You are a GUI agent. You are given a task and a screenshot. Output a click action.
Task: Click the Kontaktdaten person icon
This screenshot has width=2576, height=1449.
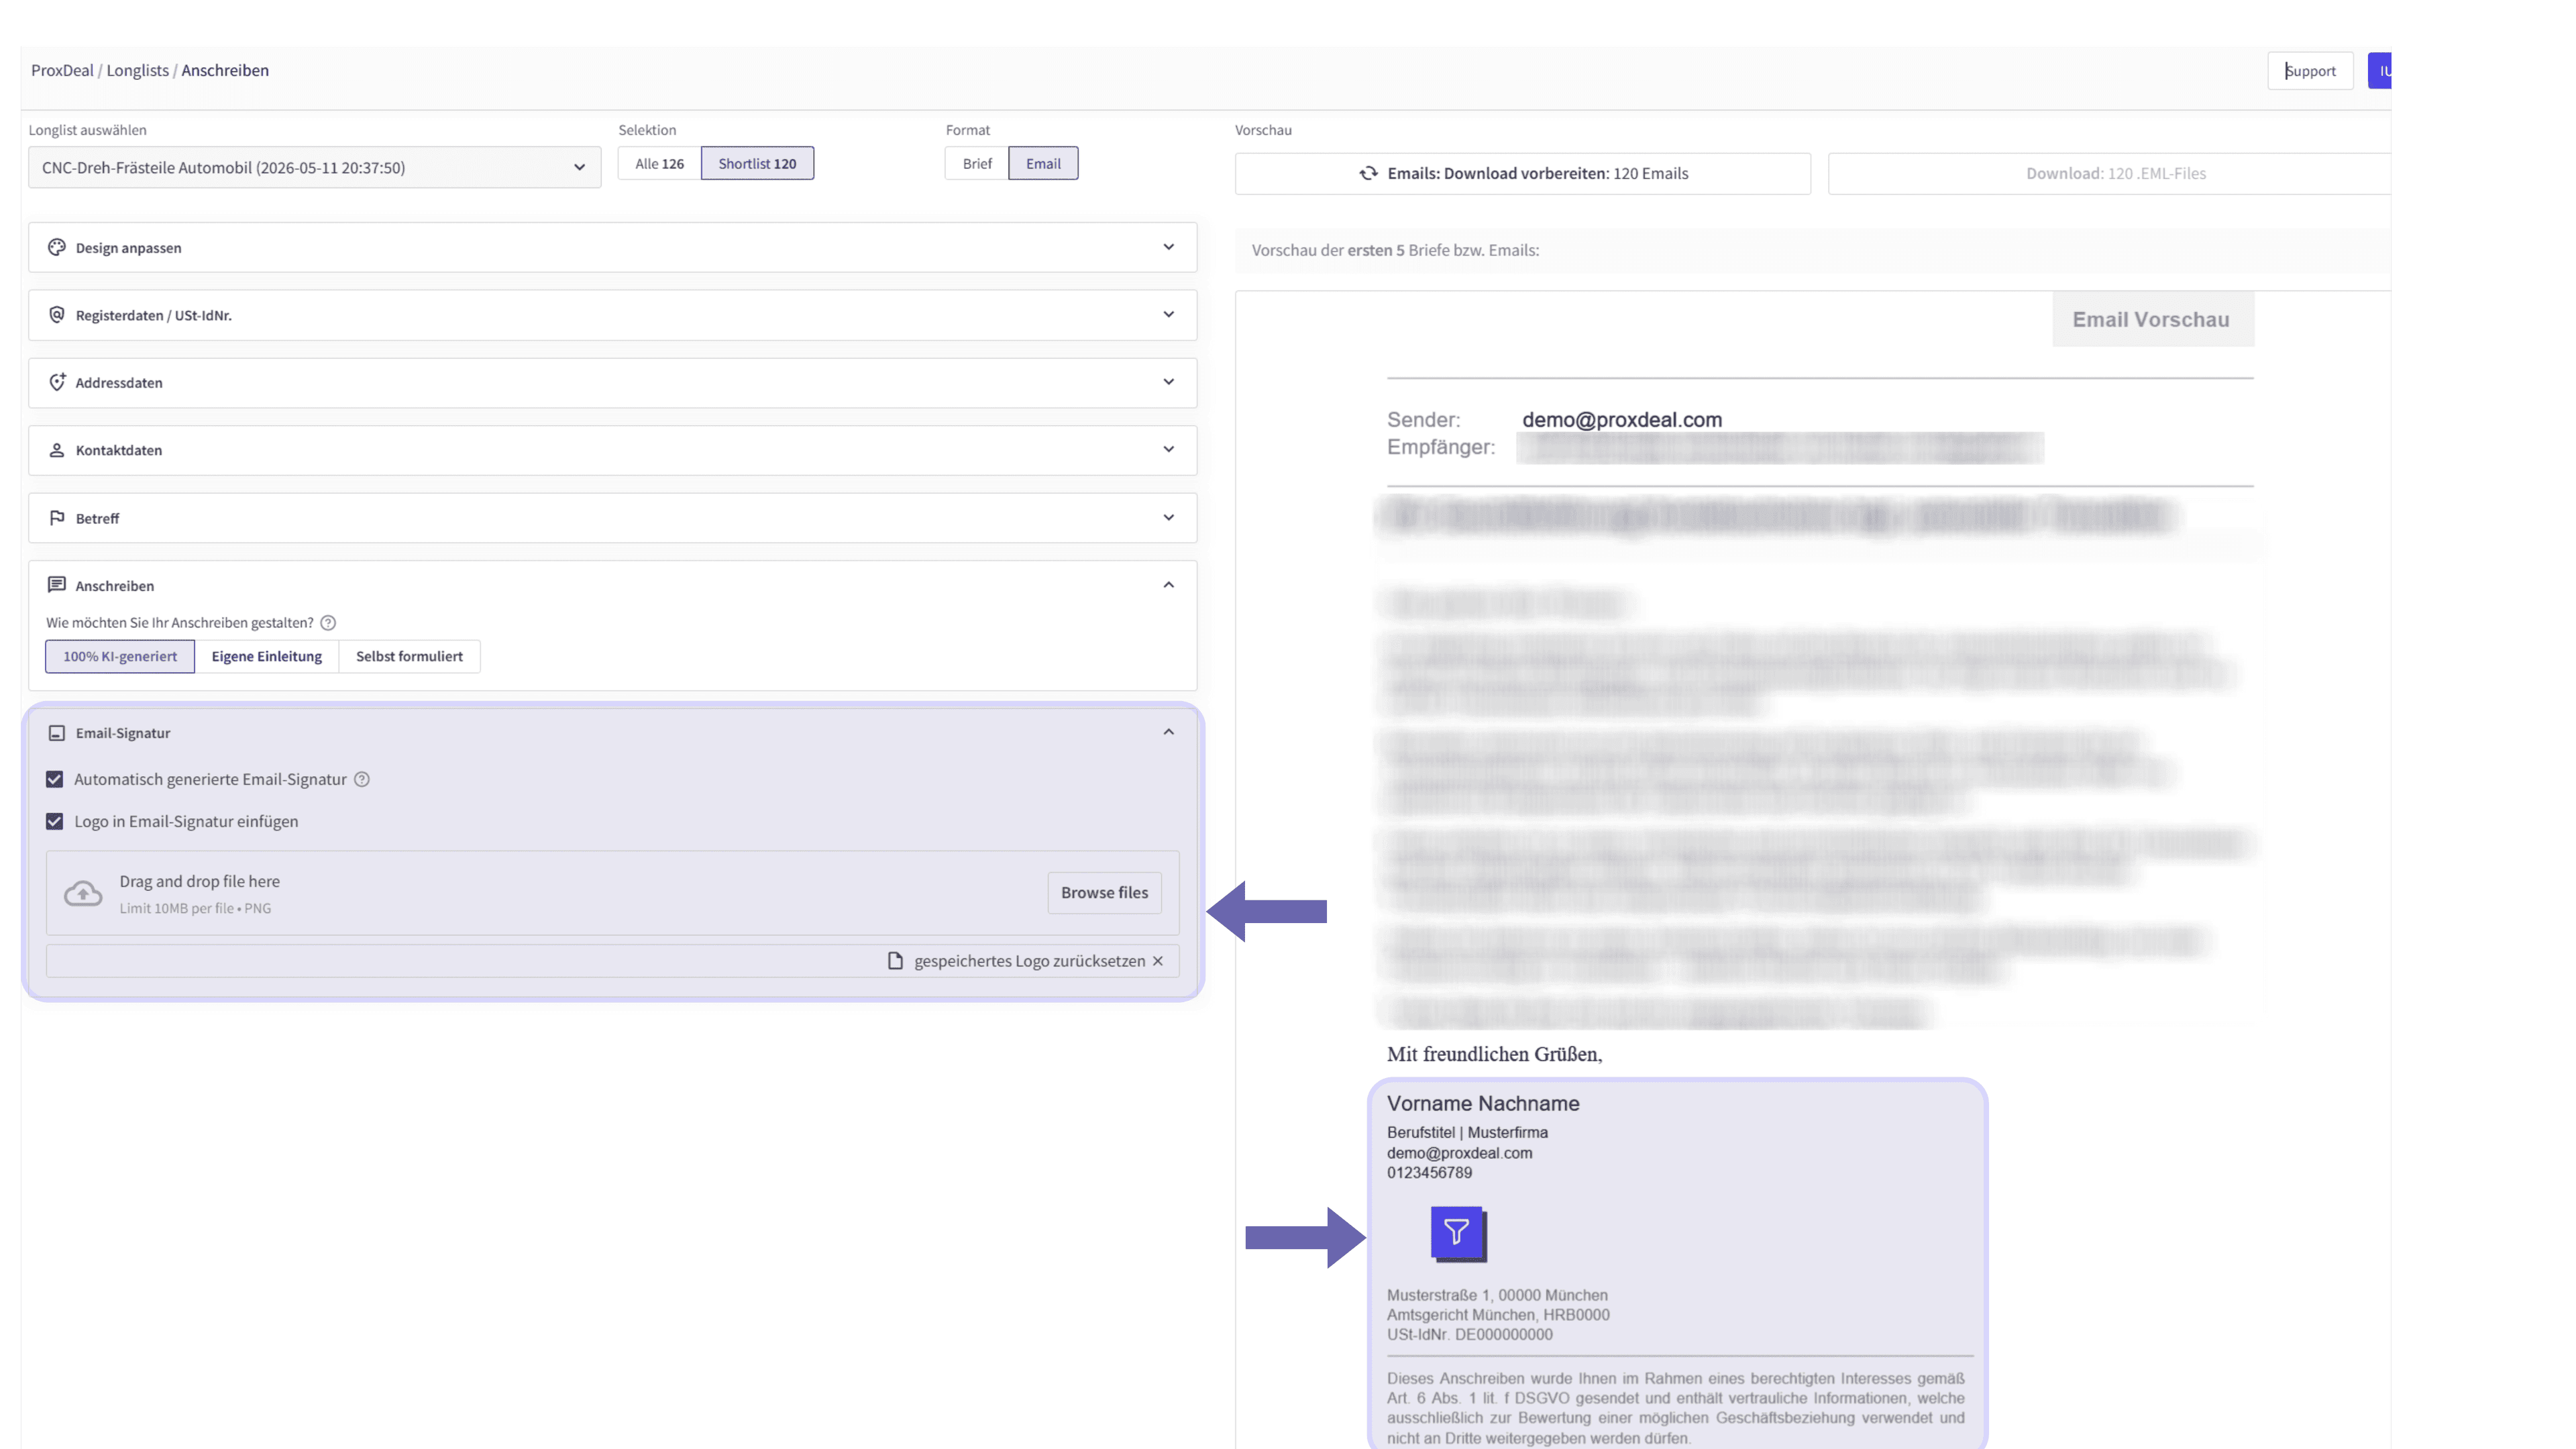point(57,450)
